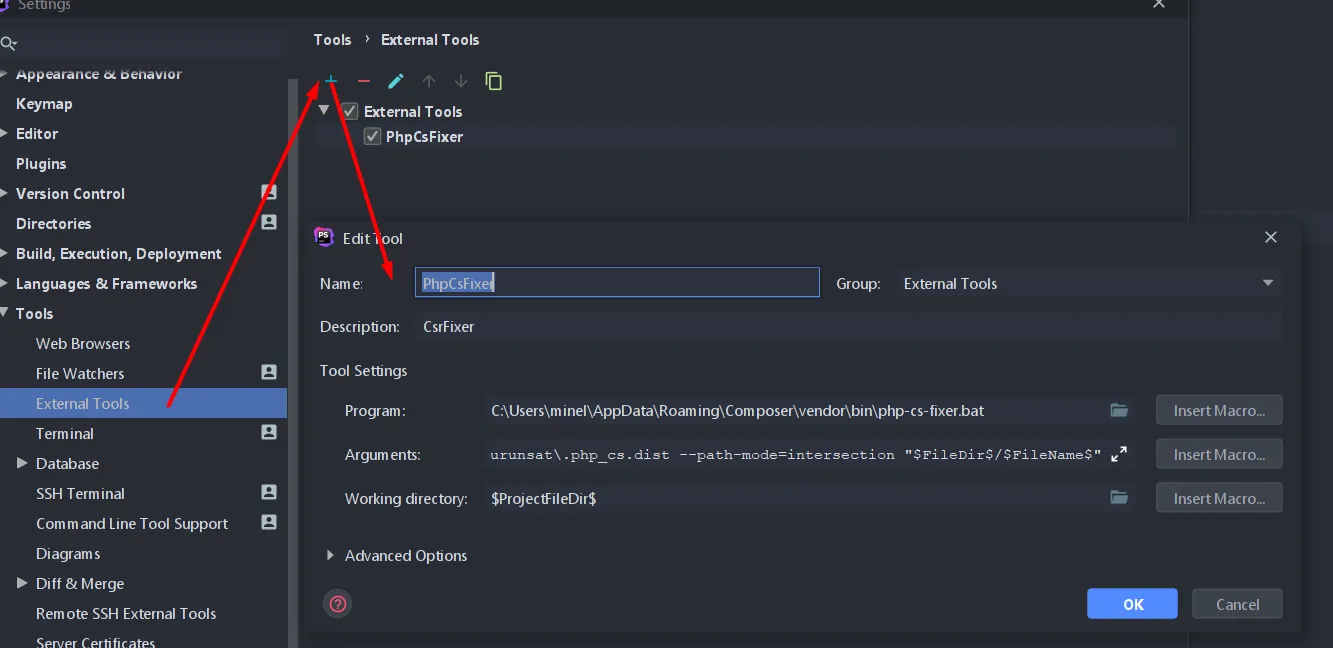Click project-level icon beside Version Control
The width and height of the screenshot is (1333, 648).
(x=269, y=192)
